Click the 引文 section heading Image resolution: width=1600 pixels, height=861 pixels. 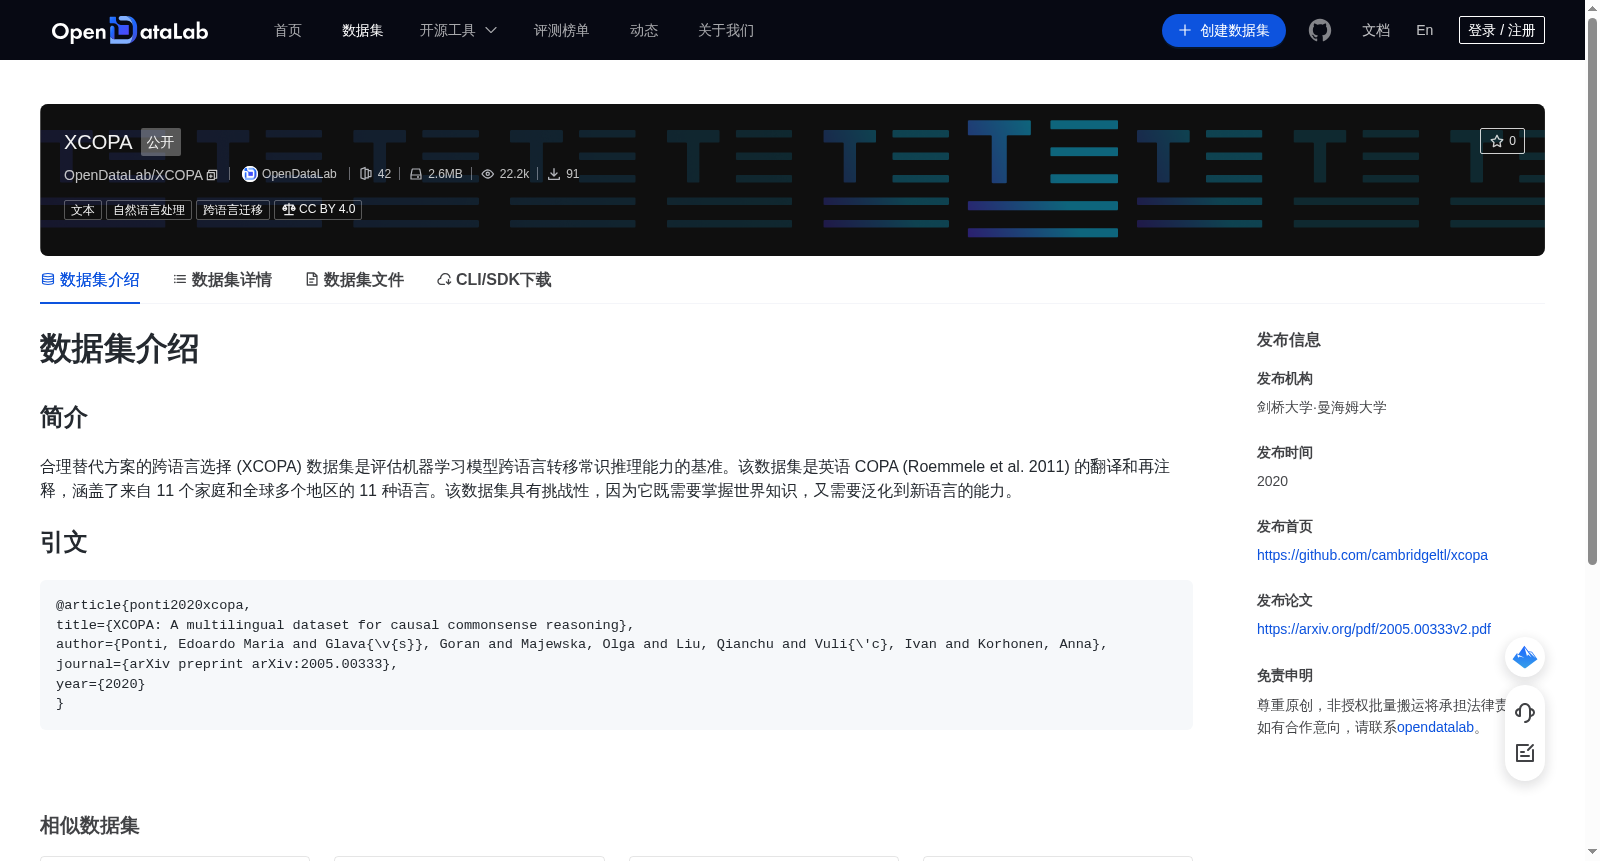(x=64, y=542)
